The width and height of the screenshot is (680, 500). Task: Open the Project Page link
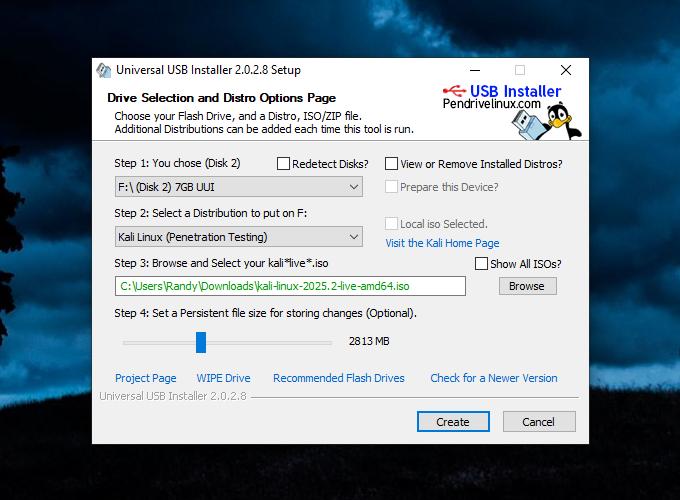[145, 378]
